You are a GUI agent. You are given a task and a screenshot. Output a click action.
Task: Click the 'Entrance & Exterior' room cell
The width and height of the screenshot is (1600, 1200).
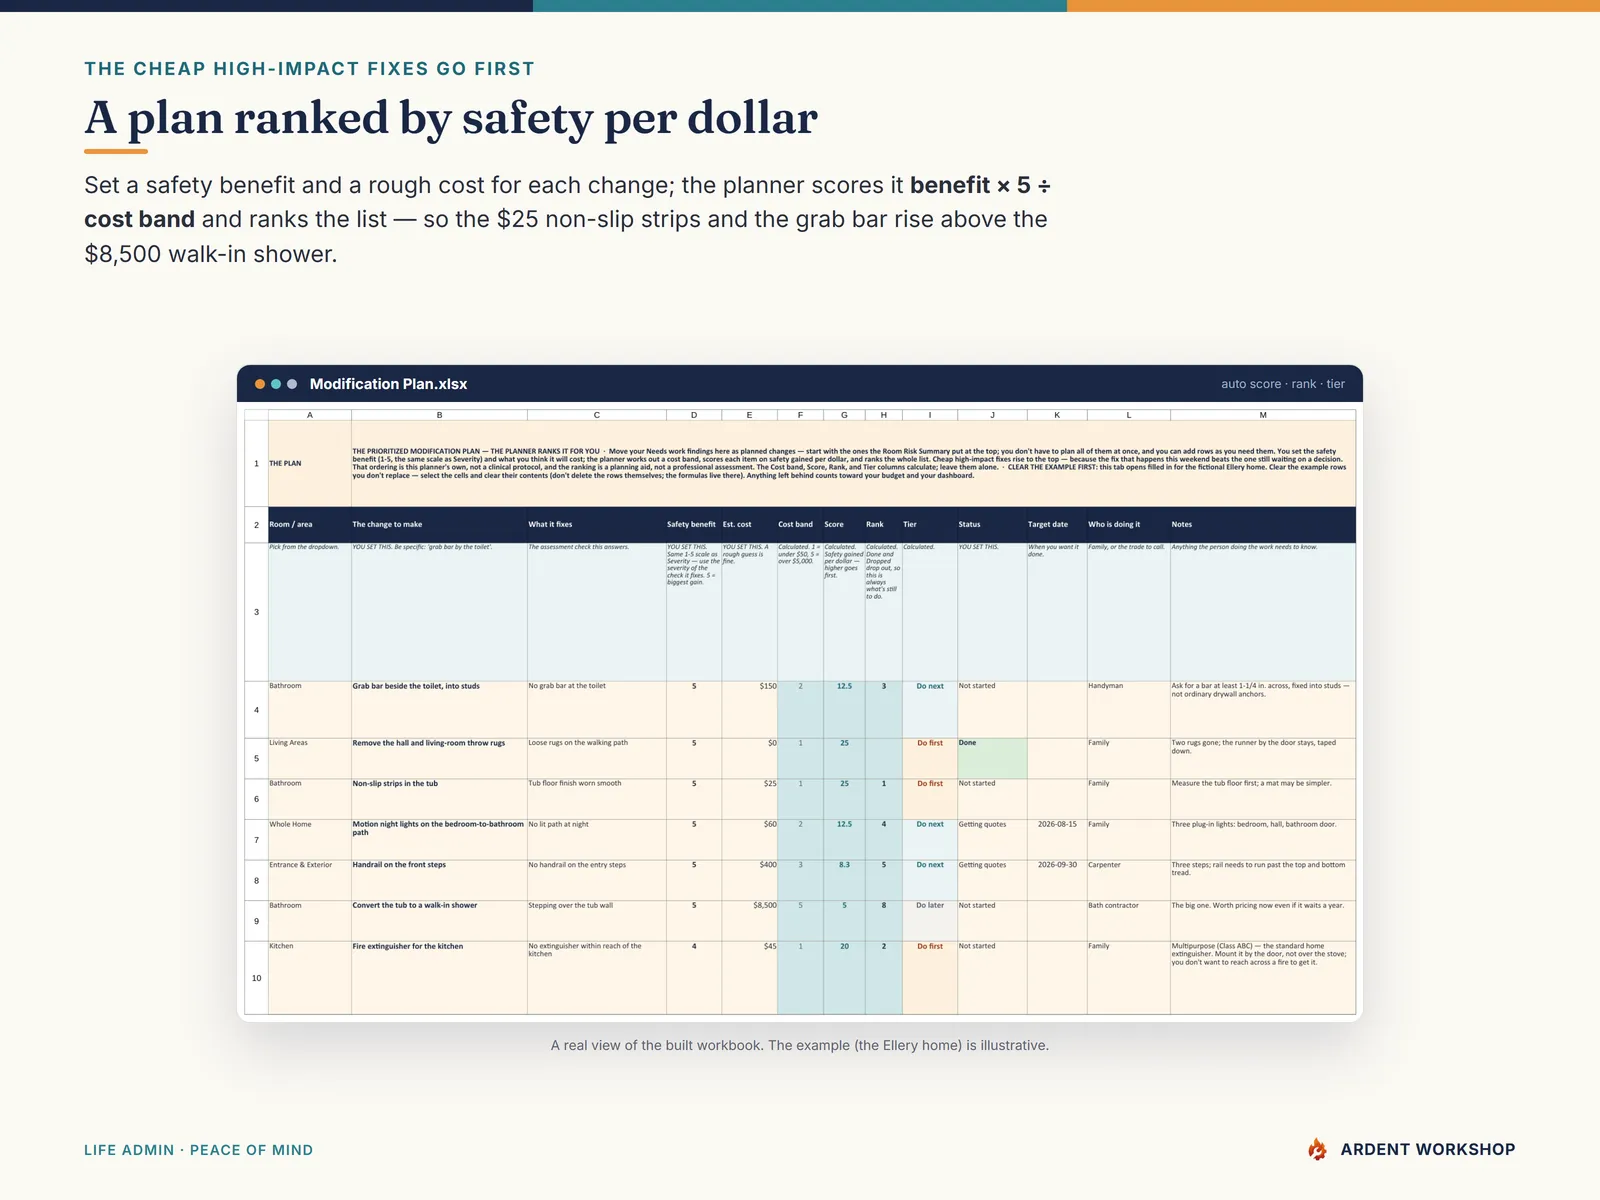(310, 880)
